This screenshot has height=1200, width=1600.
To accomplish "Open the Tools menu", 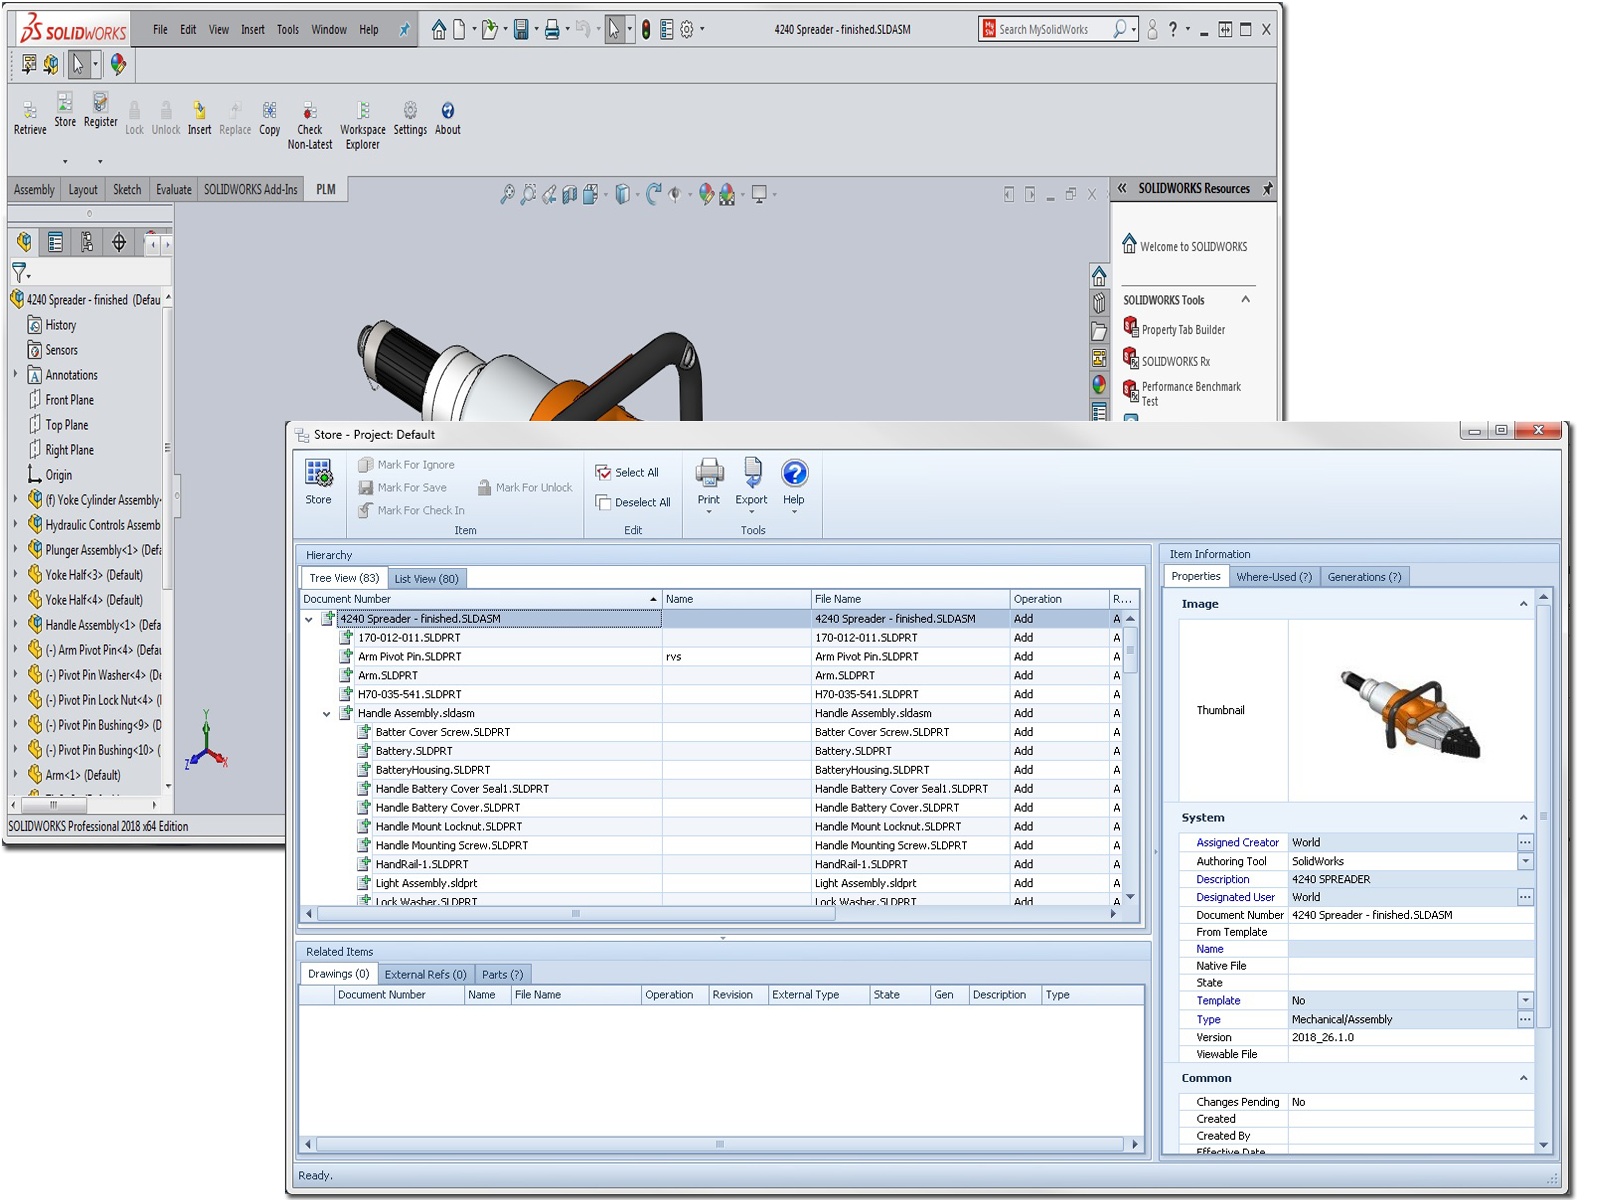I will click(x=288, y=30).
